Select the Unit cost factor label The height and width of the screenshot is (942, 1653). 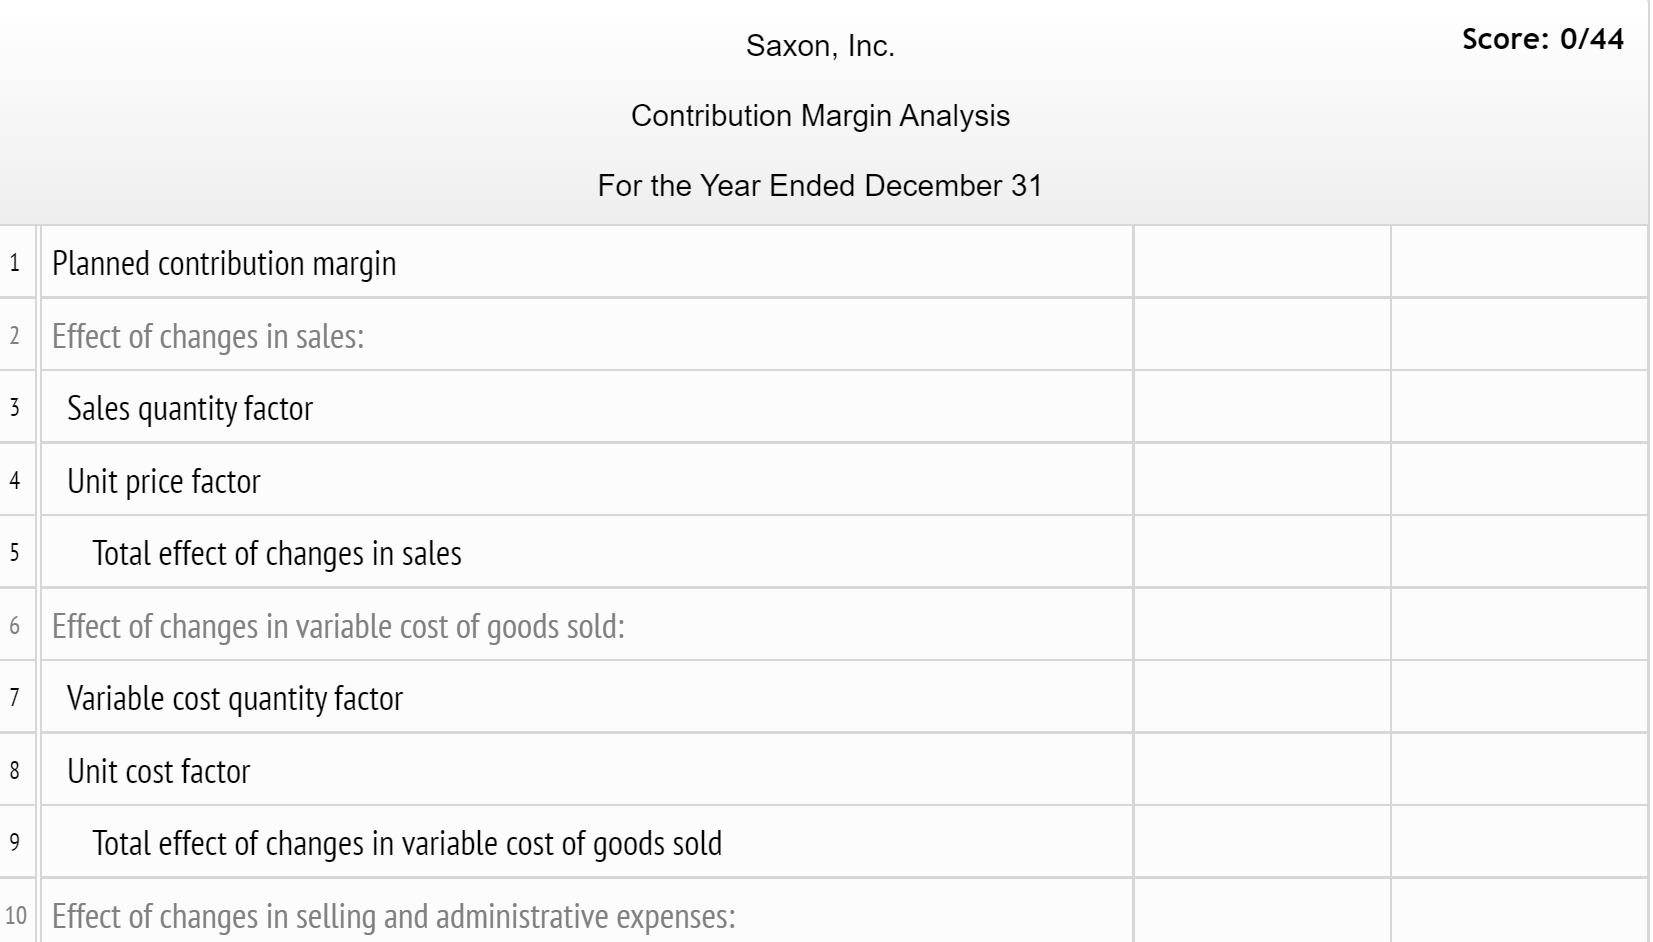point(156,771)
